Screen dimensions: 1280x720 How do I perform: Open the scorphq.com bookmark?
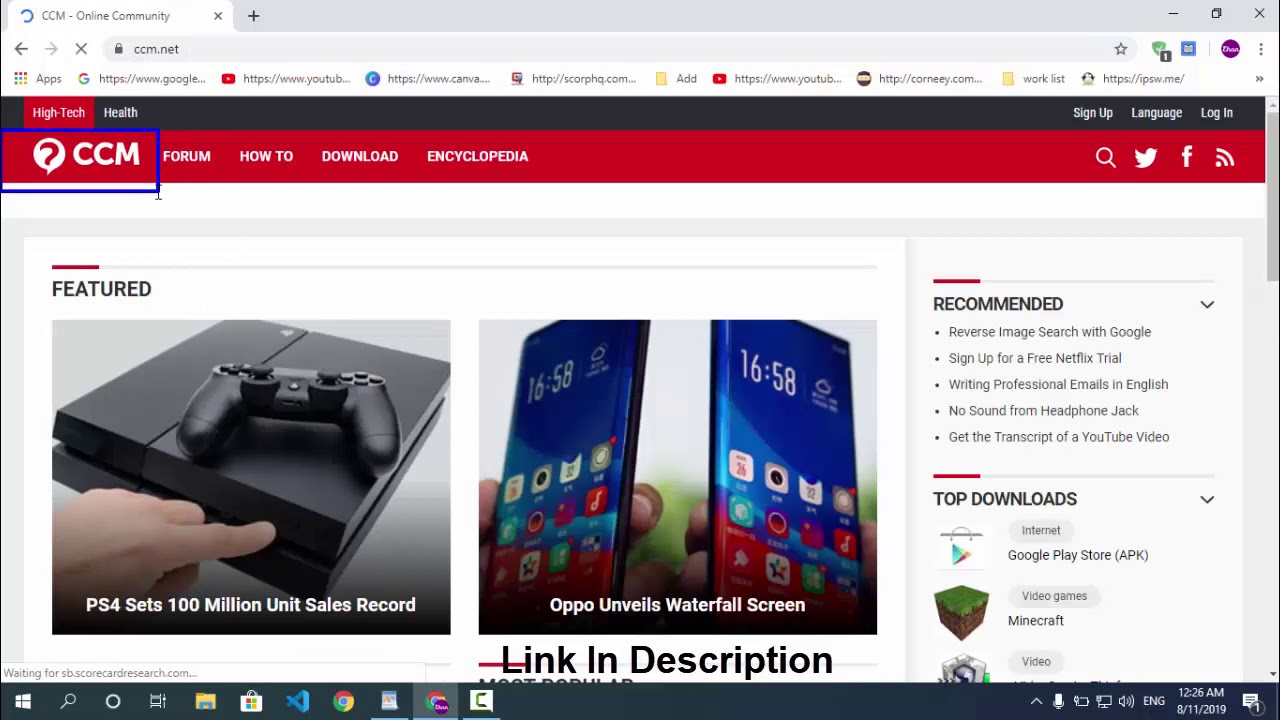573,79
